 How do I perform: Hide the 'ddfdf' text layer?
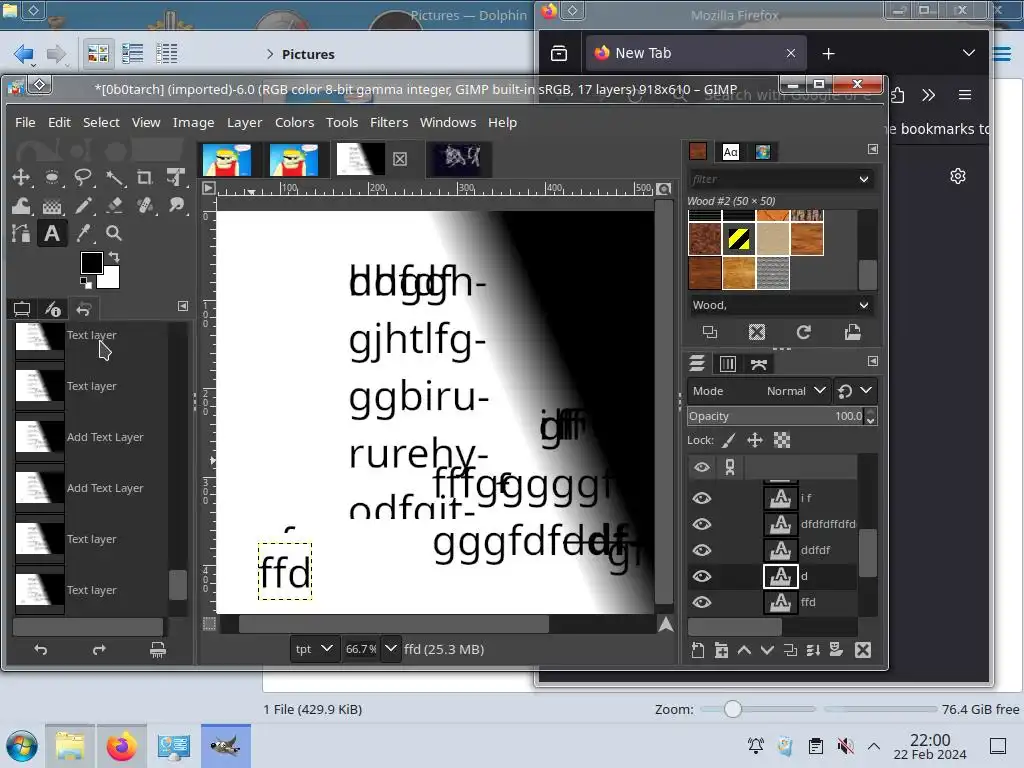pyautogui.click(x=701, y=551)
